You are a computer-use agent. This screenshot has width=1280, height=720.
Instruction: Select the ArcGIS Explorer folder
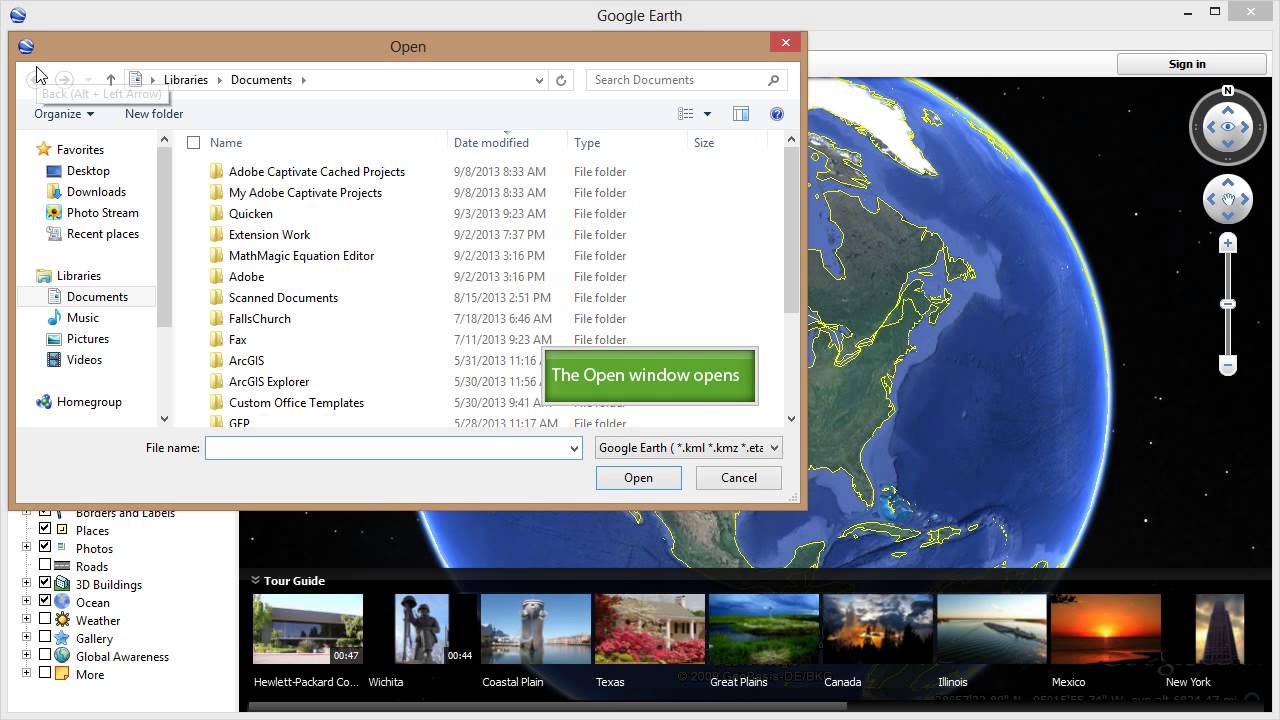pyautogui.click(x=269, y=382)
